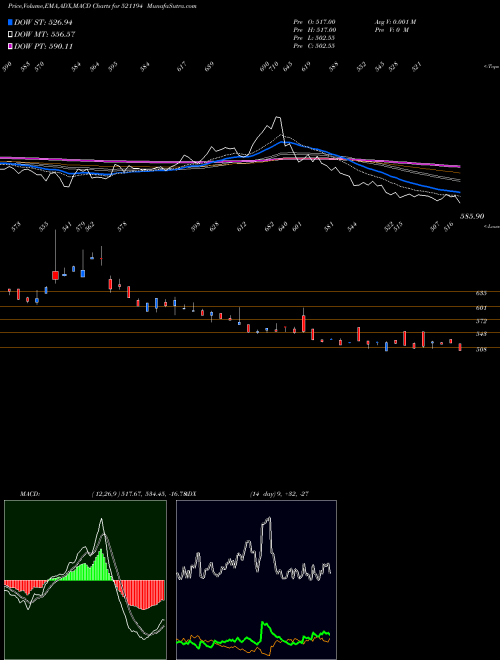Click the 585.90 last price label
Image resolution: width=500 pixels, height=660 pixels.
(472, 216)
